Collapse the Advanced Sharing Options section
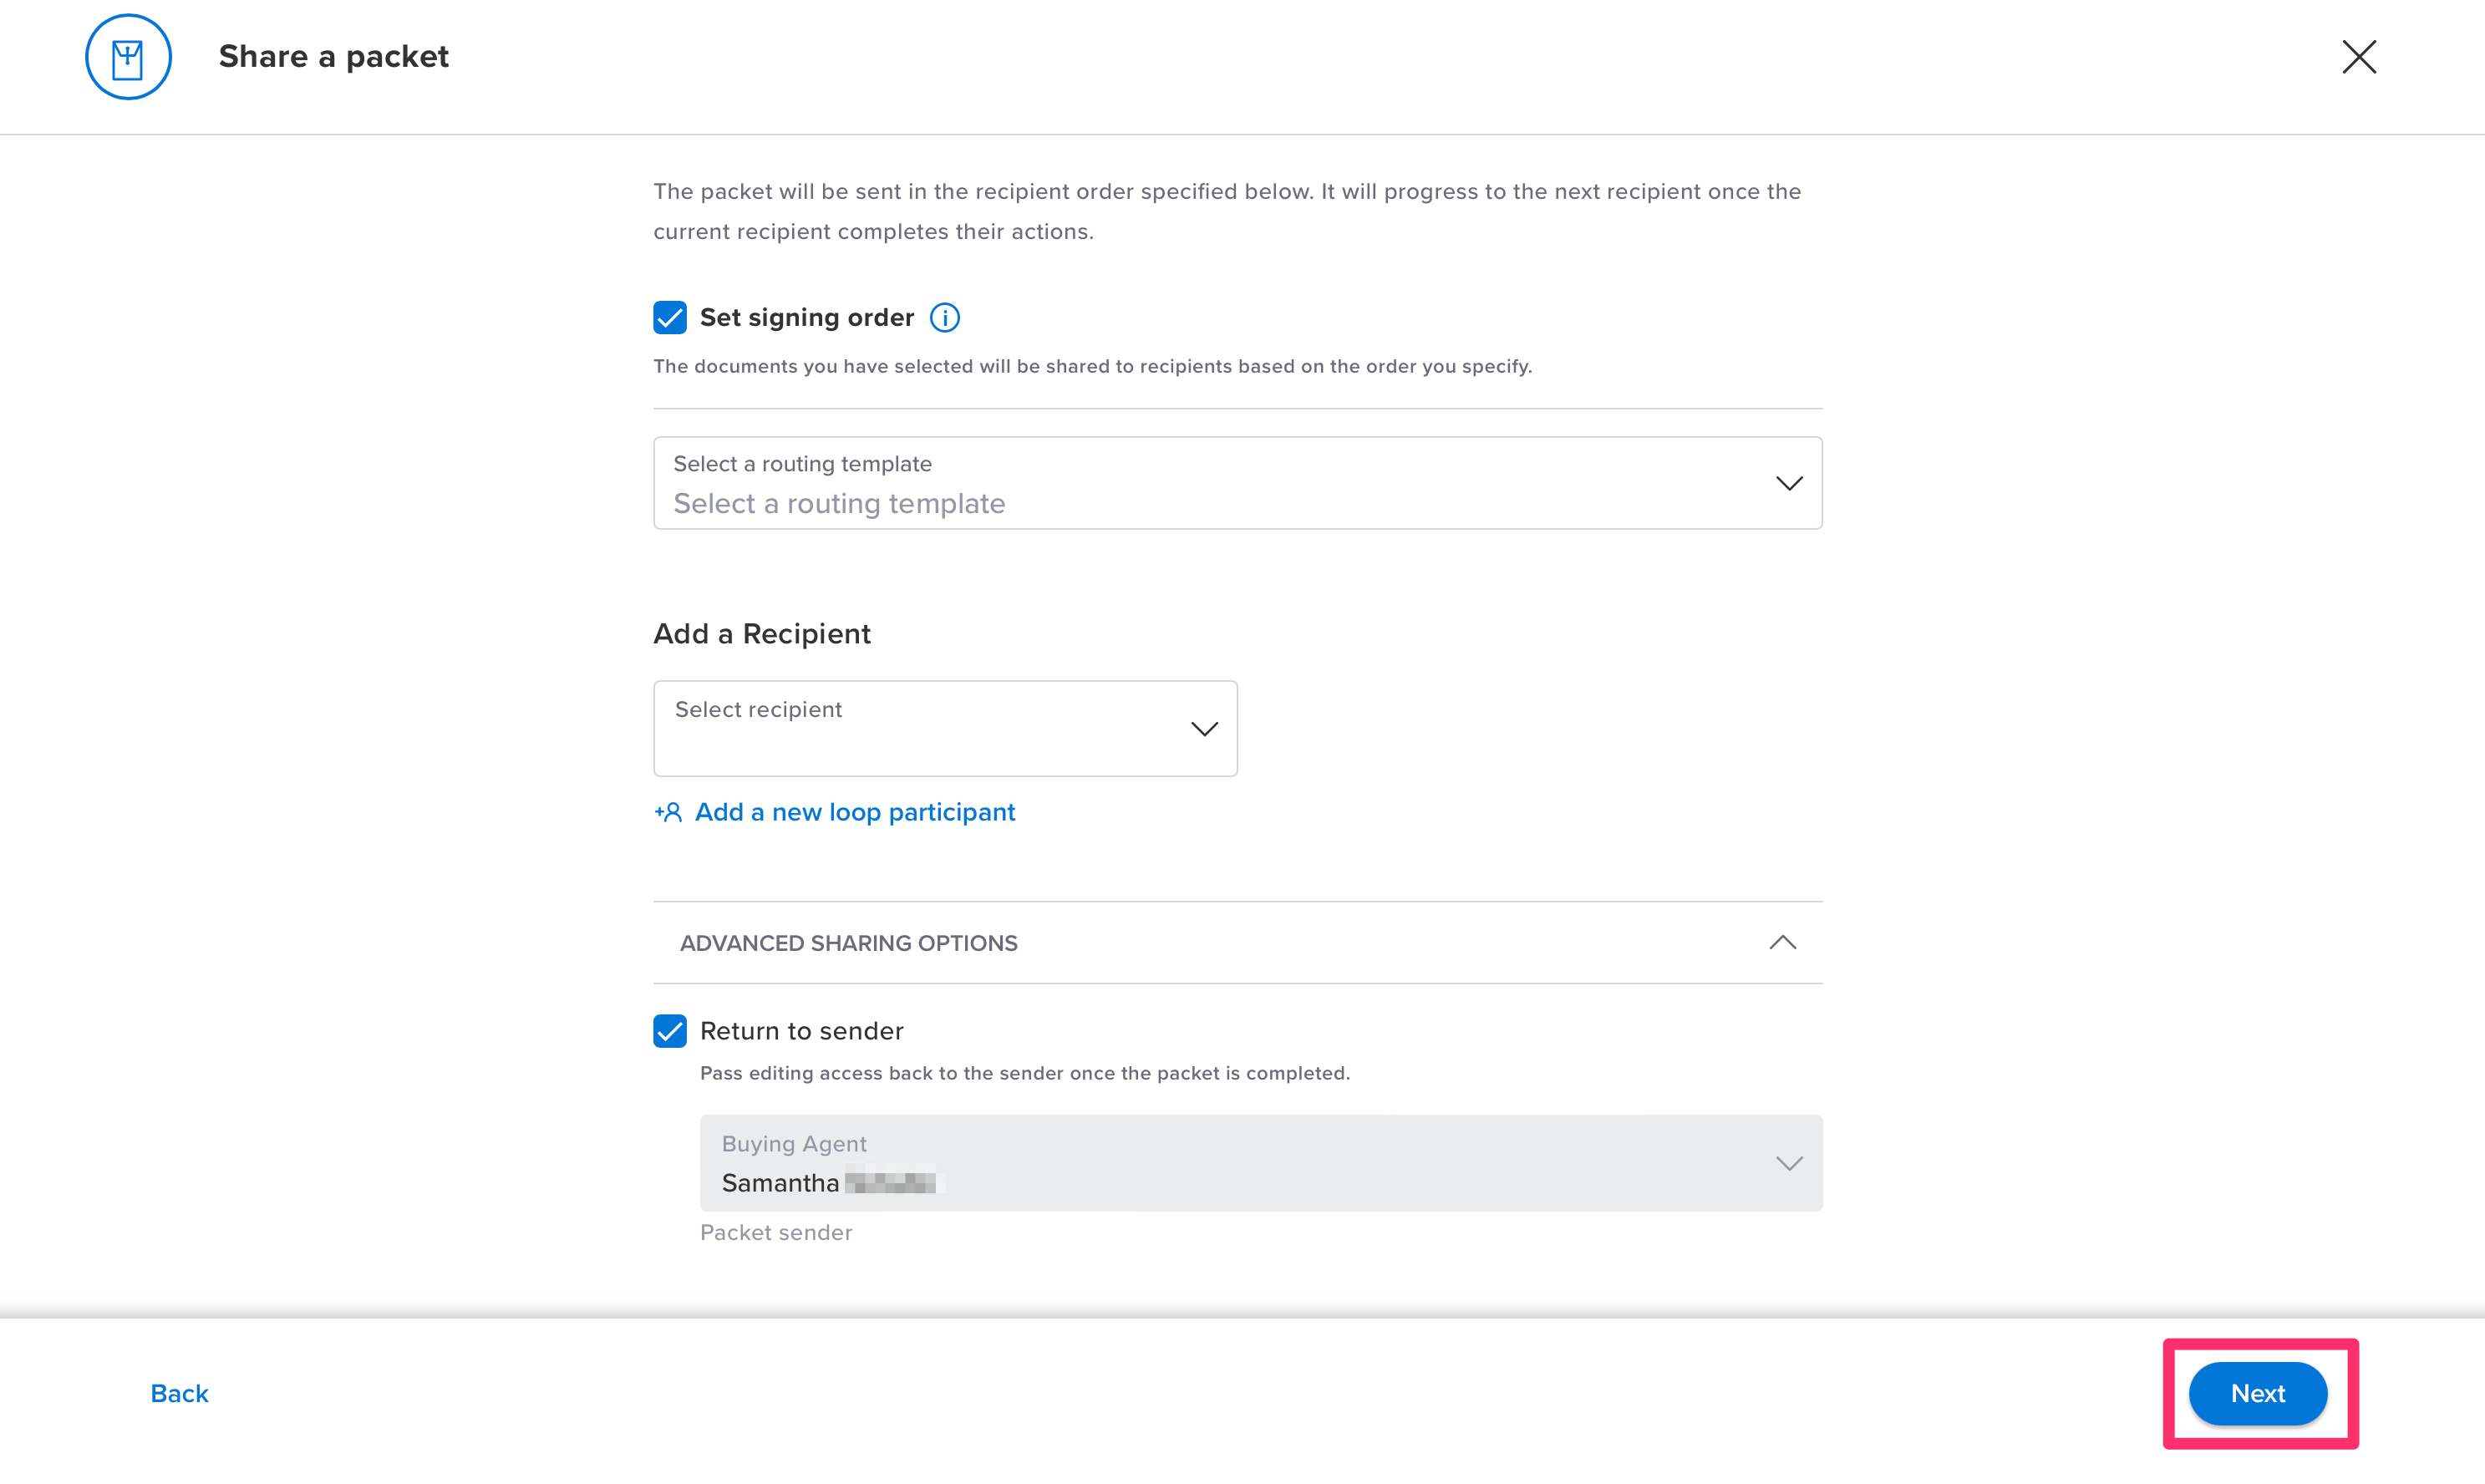 click(x=1782, y=943)
